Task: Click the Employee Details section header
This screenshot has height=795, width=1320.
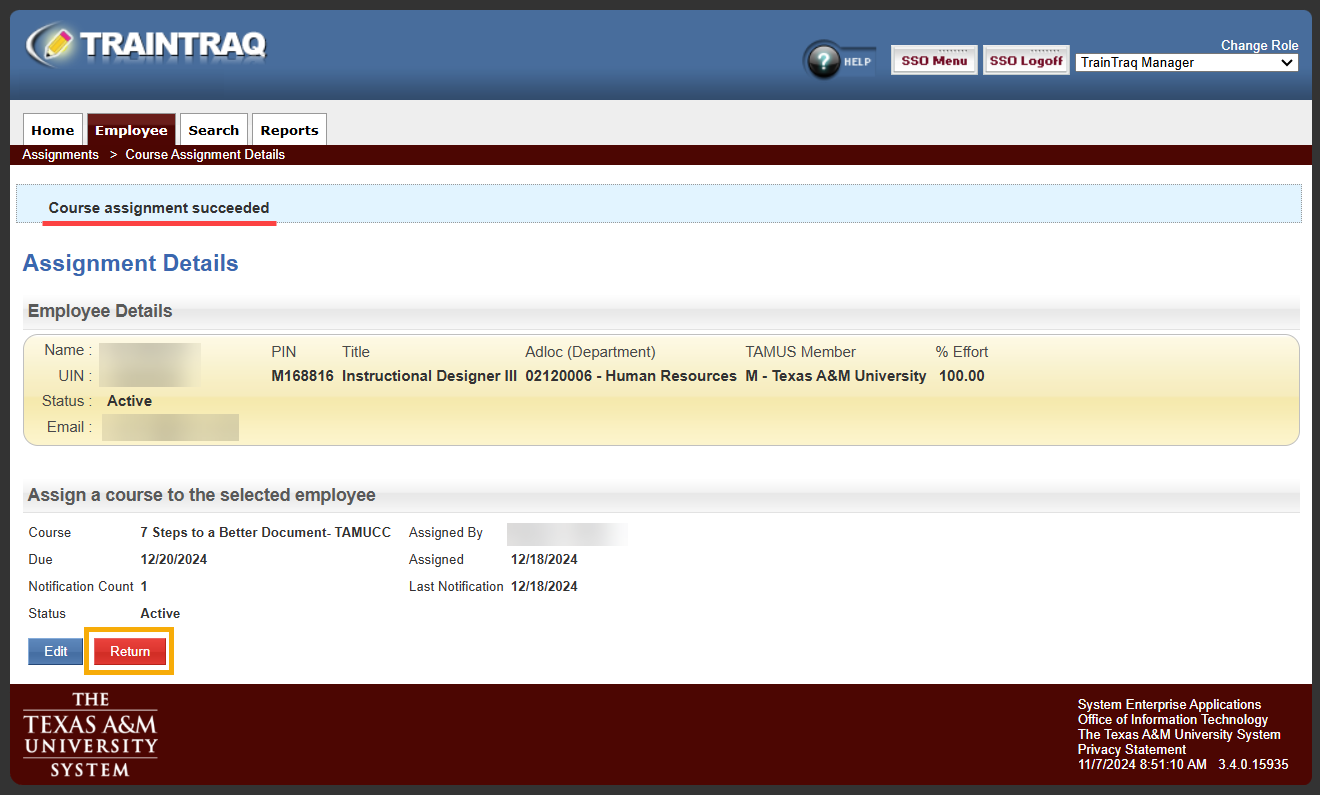Action: tap(100, 311)
